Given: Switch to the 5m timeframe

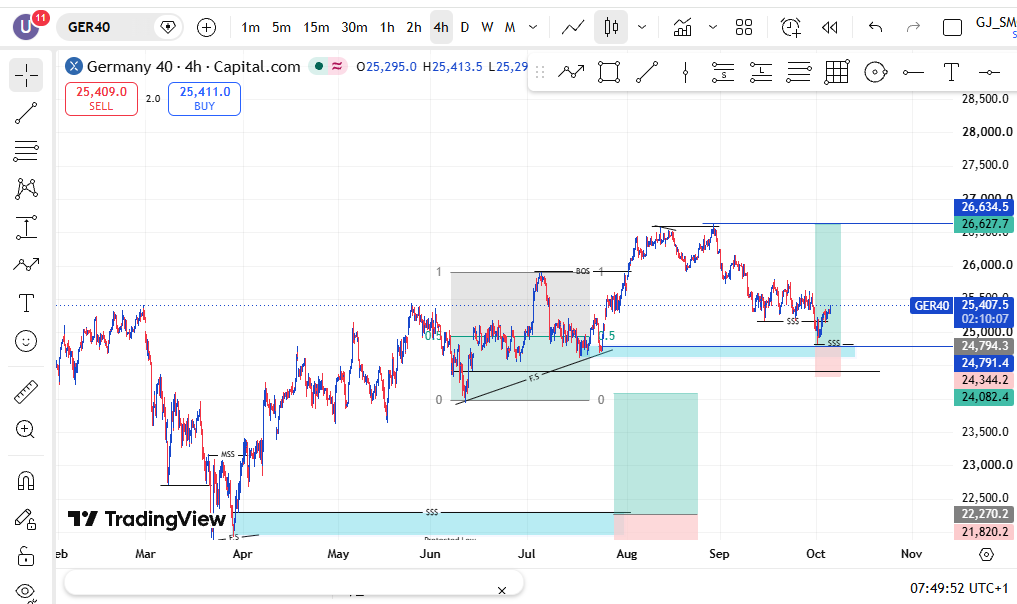Looking at the screenshot, I should click(281, 27).
